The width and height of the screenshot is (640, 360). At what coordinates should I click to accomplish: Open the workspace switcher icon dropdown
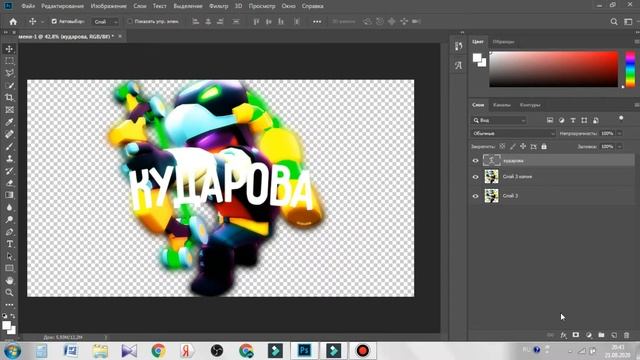pyautogui.click(x=628, y=22)
